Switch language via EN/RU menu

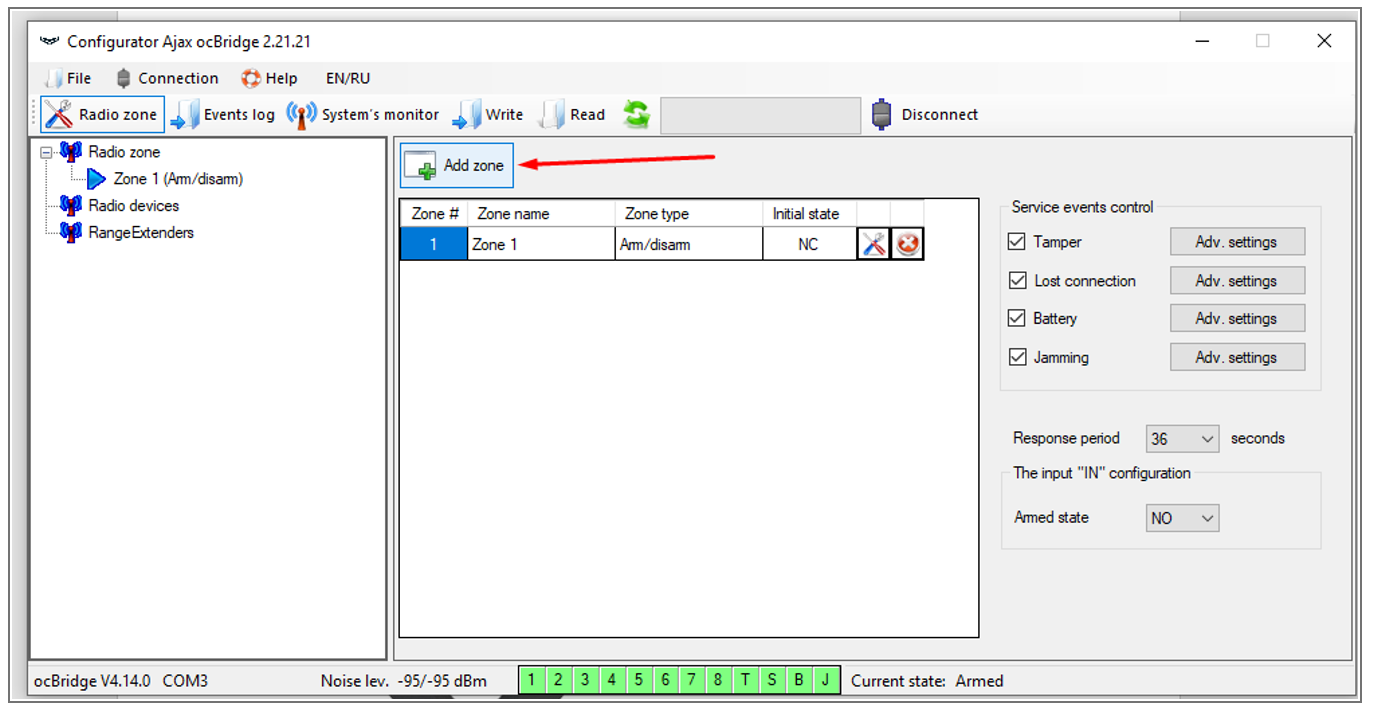point(348,78)
